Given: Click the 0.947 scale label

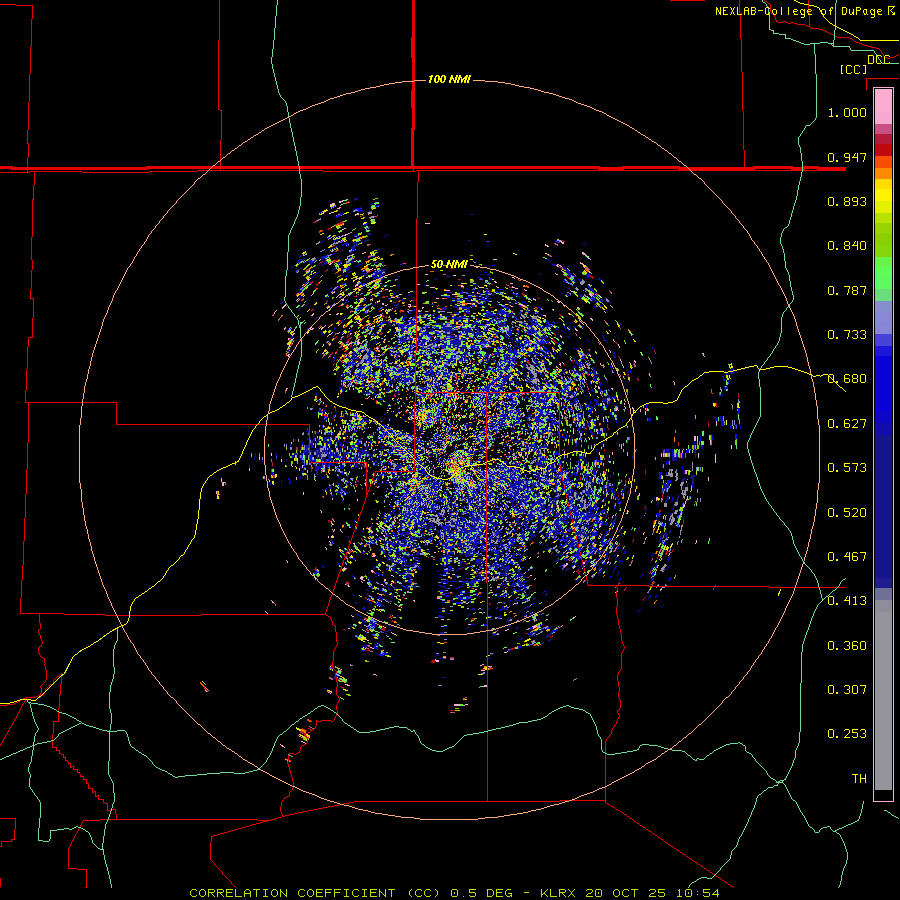Looking at the screenshot, I should click(847, 157).
